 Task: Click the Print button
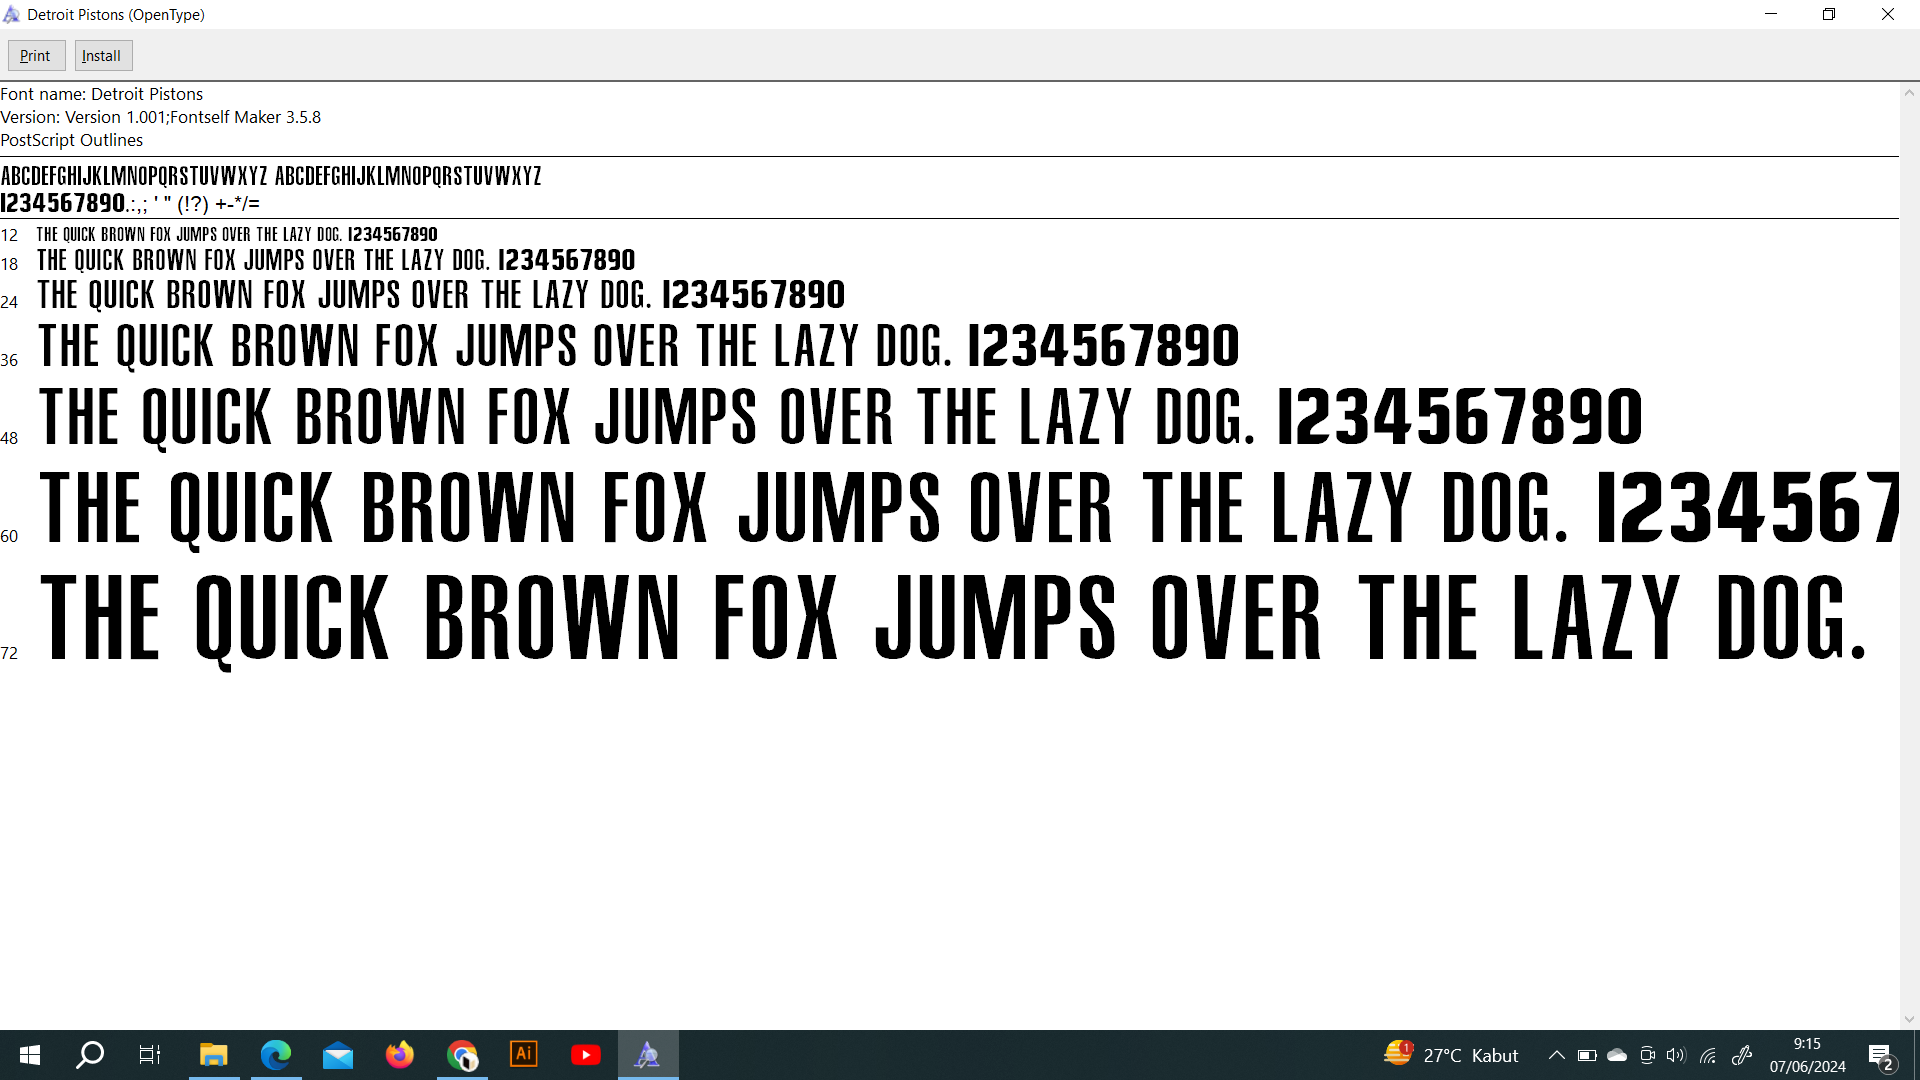(x=36, y=56)
